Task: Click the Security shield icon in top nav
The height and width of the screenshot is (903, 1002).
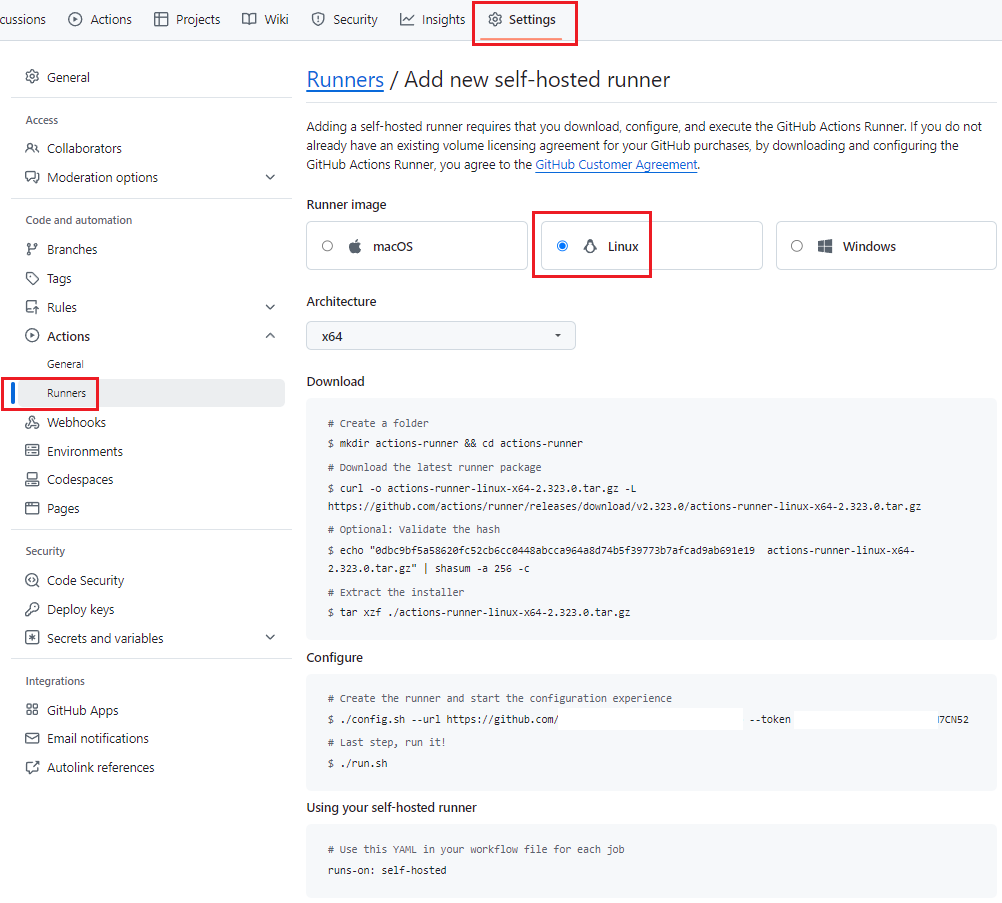Action: point(318,20)
